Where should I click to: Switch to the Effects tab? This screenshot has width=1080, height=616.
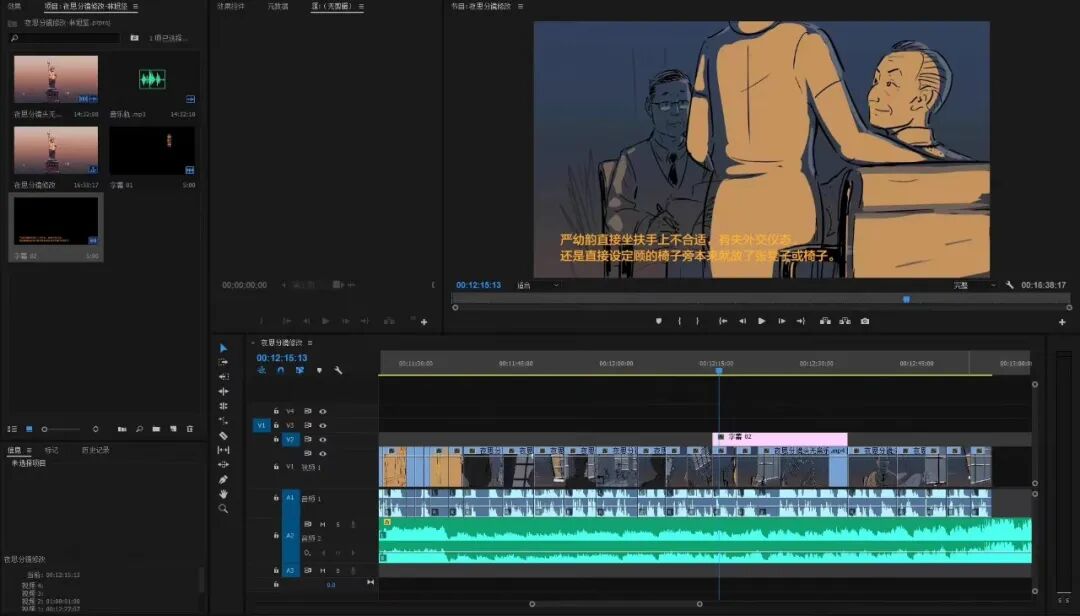point(14,6)
